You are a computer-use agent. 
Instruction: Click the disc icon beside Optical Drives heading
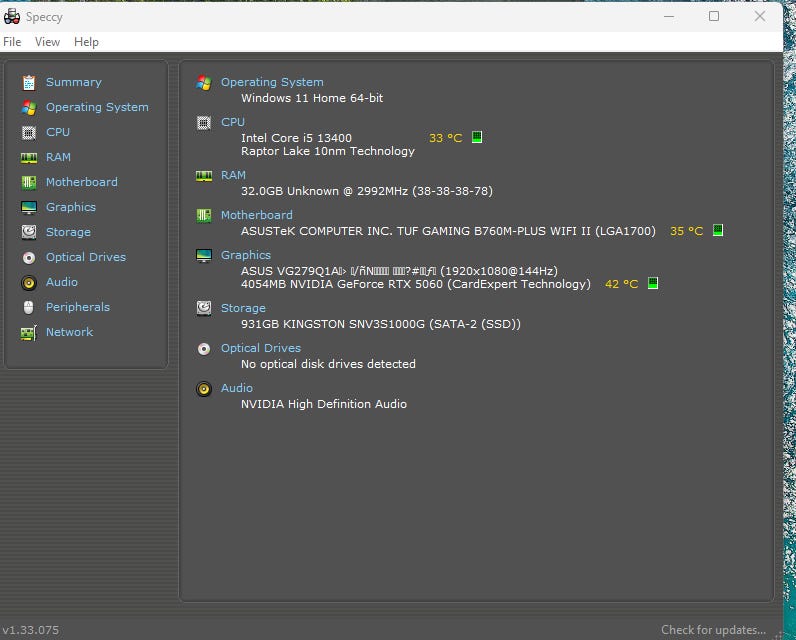tap(204, 349)
